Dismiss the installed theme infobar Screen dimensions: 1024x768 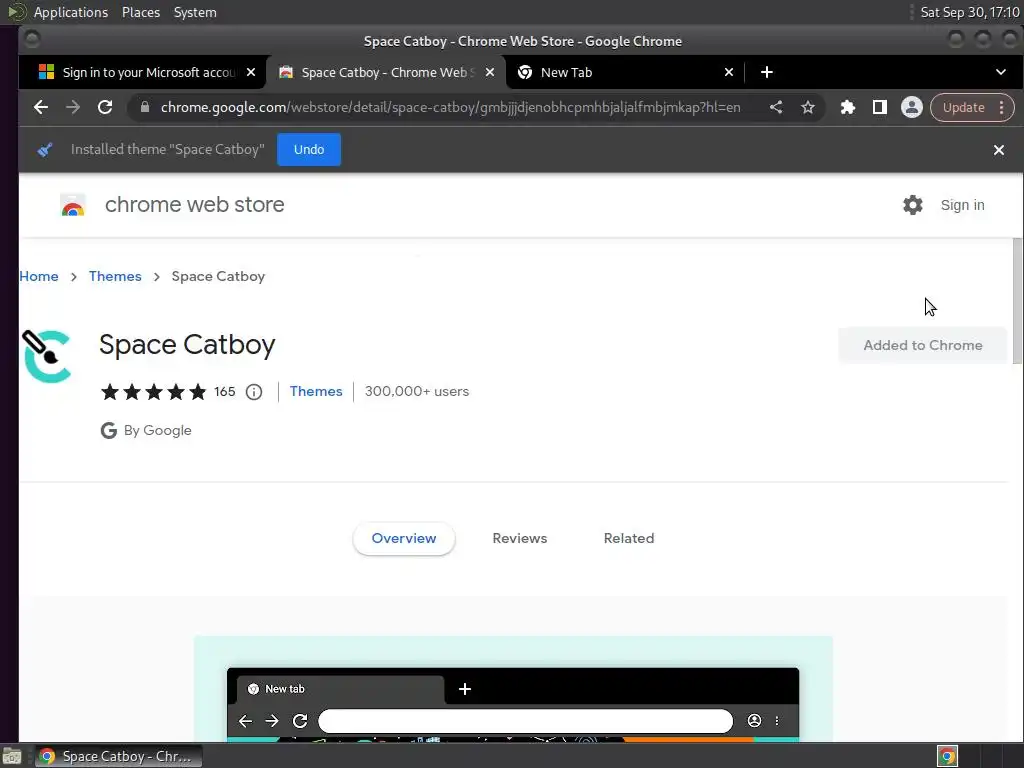(999, 150)
